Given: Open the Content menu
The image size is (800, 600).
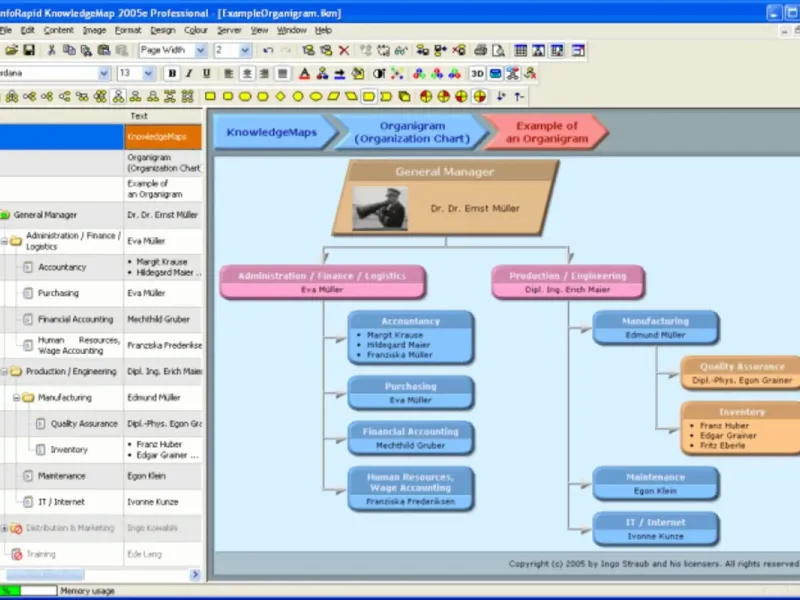Looking at the screenshot, I should point(59,30).
